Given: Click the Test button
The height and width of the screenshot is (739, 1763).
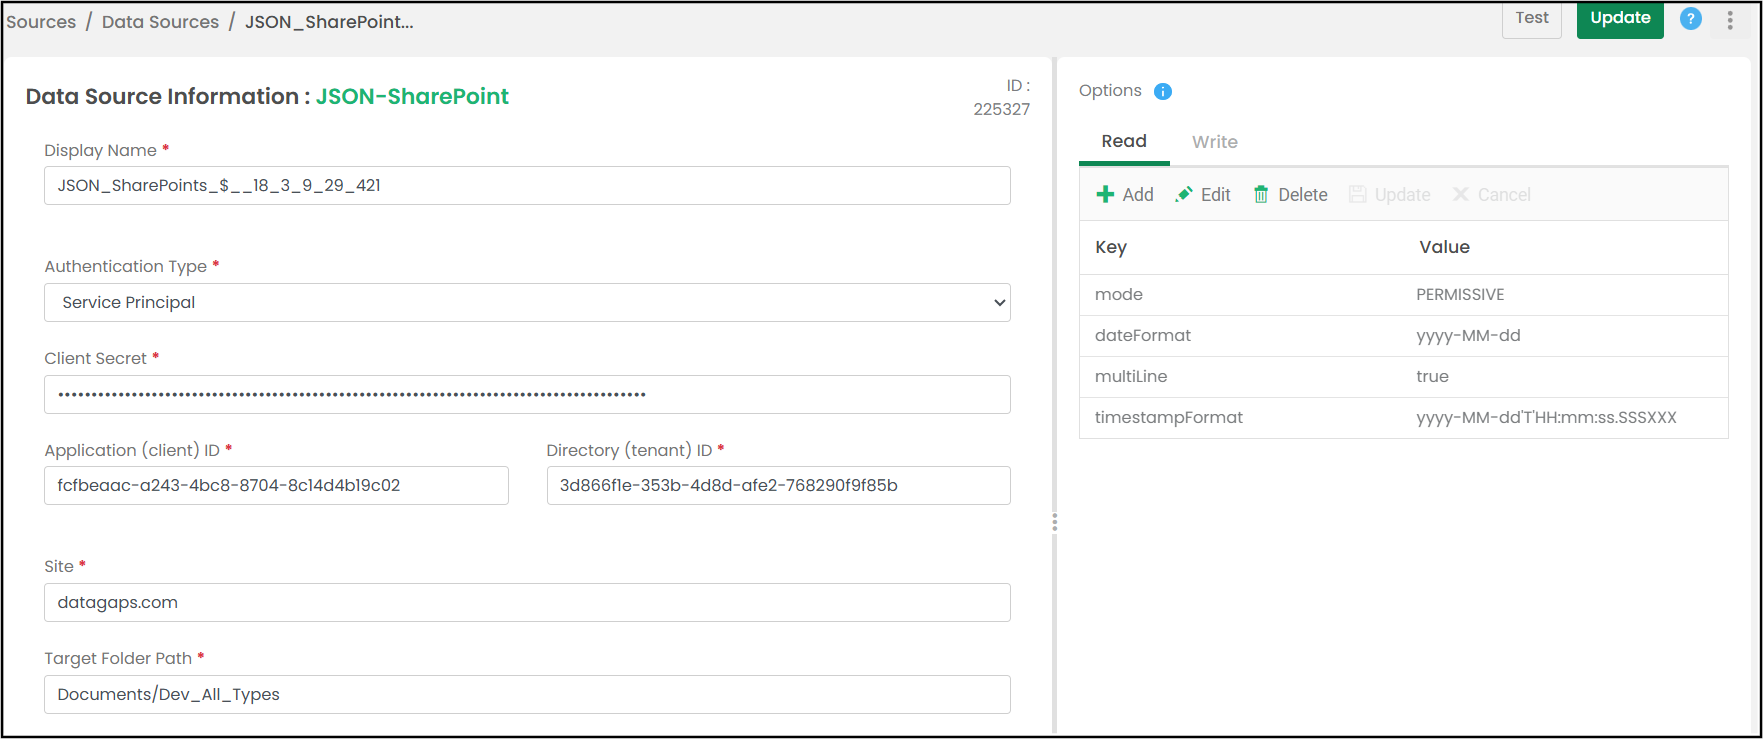Looking at the screenshot, I should coord(1532,18).
